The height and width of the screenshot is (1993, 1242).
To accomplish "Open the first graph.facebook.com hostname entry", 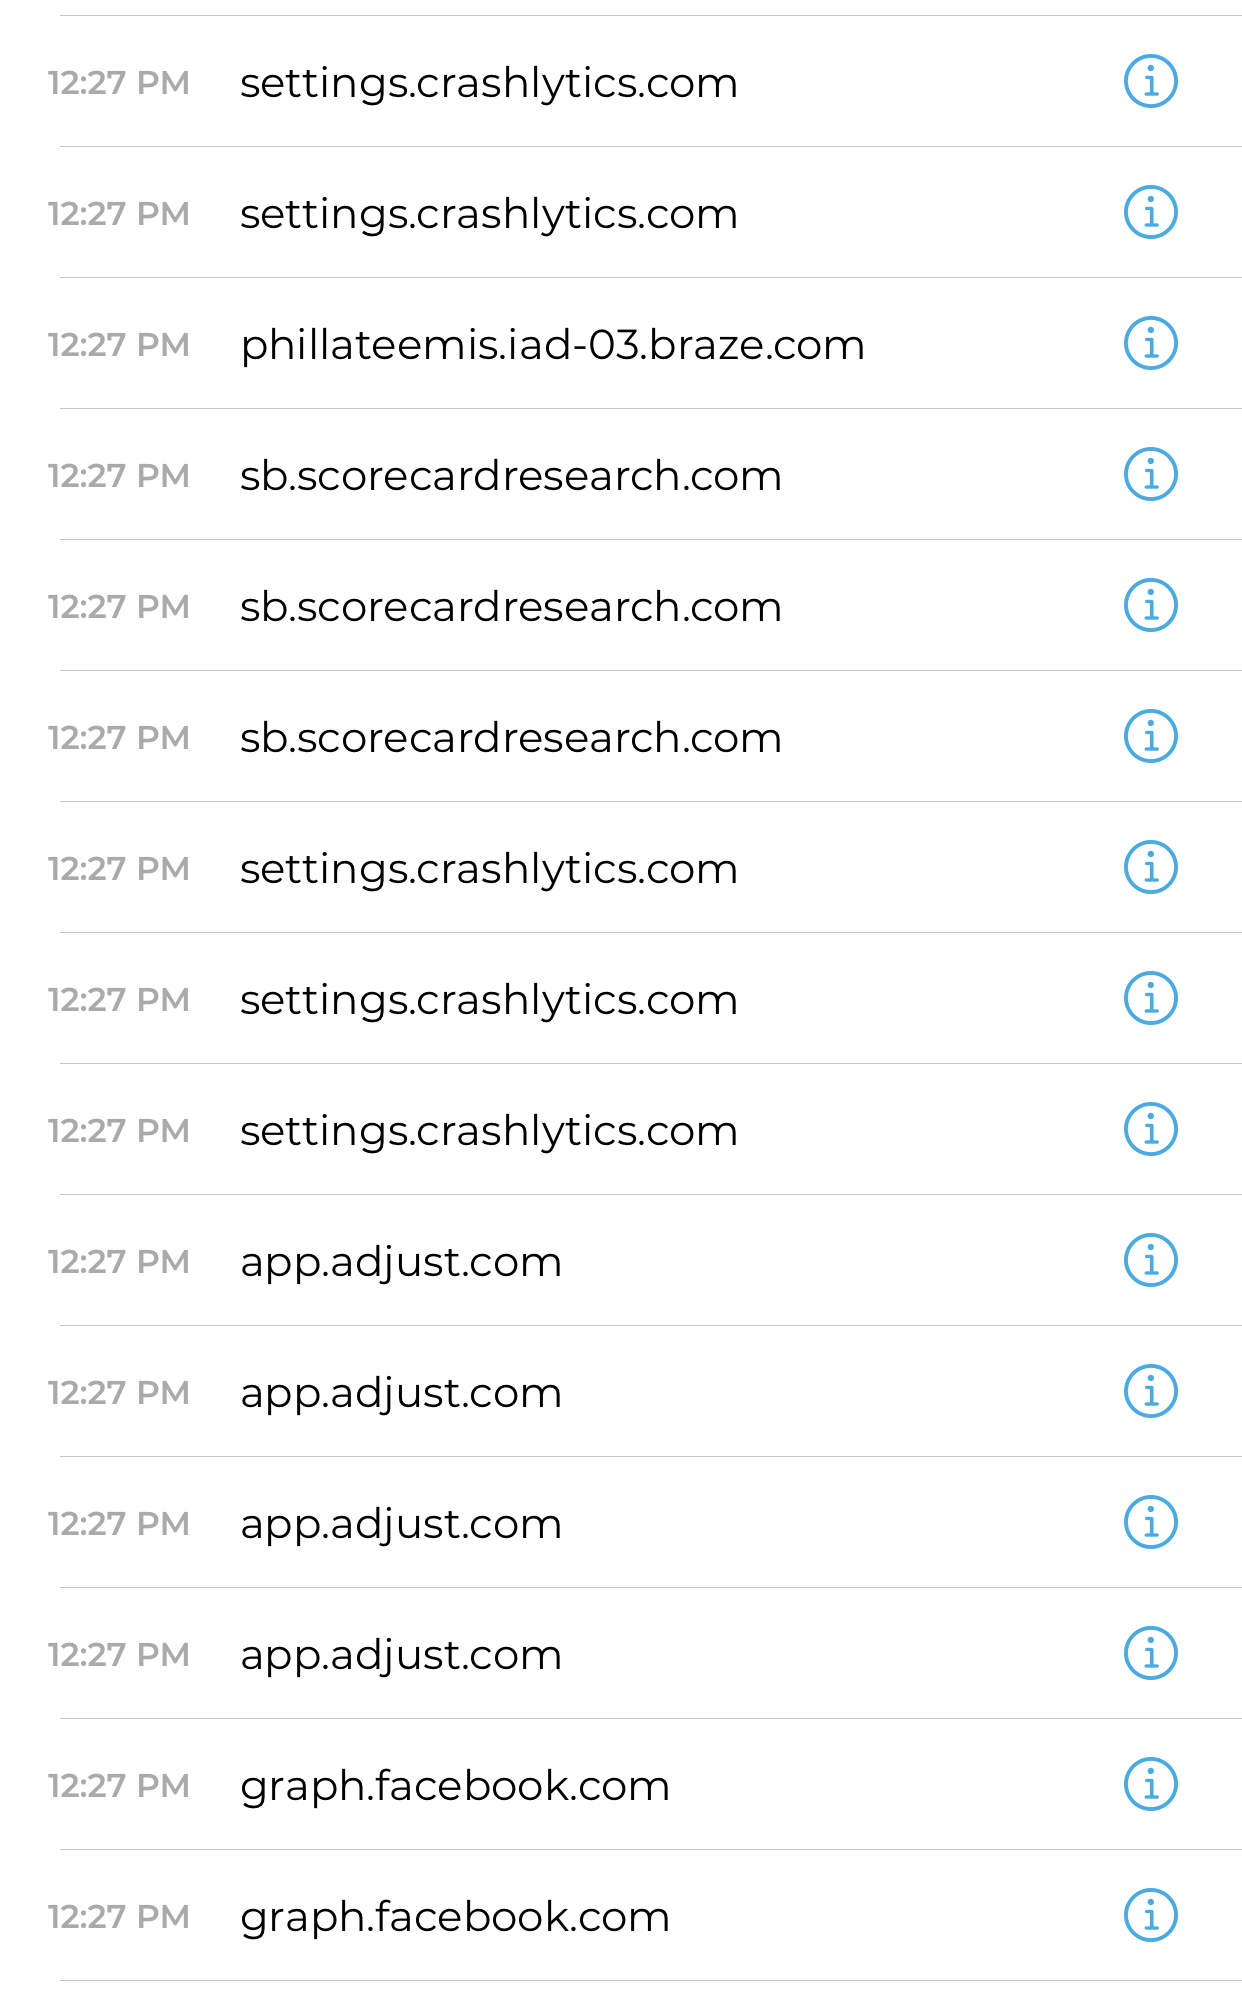I will (x=454, y=1786).
